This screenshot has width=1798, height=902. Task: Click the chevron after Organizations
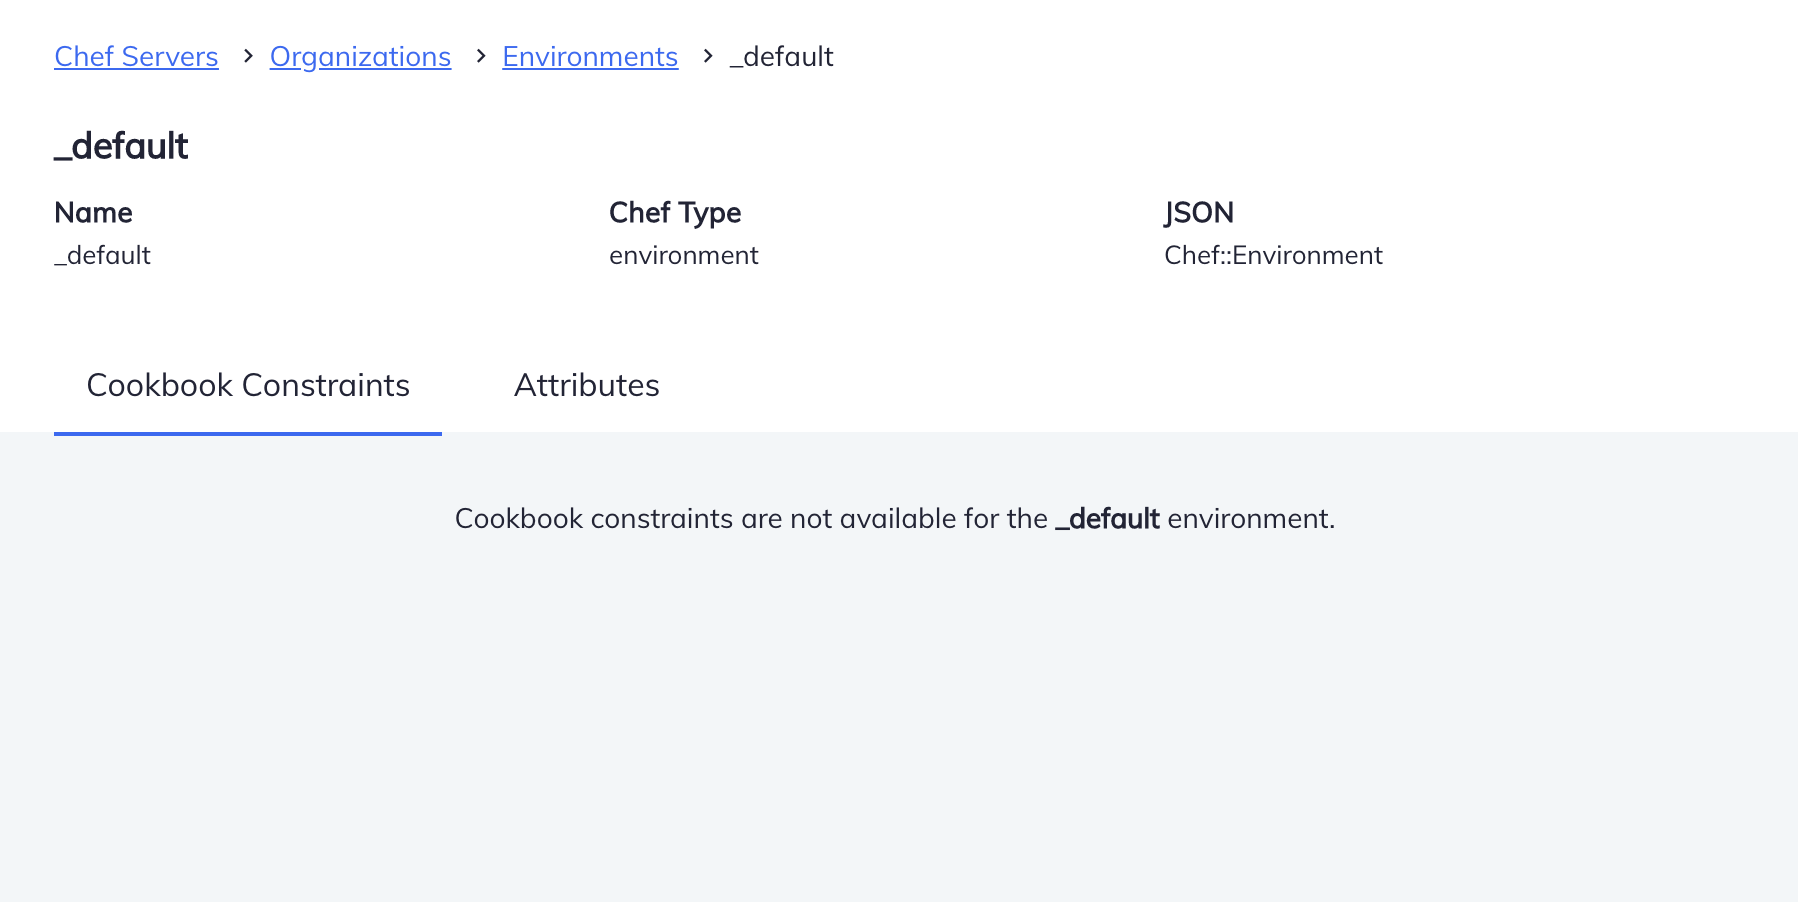(x=478, y=57)
